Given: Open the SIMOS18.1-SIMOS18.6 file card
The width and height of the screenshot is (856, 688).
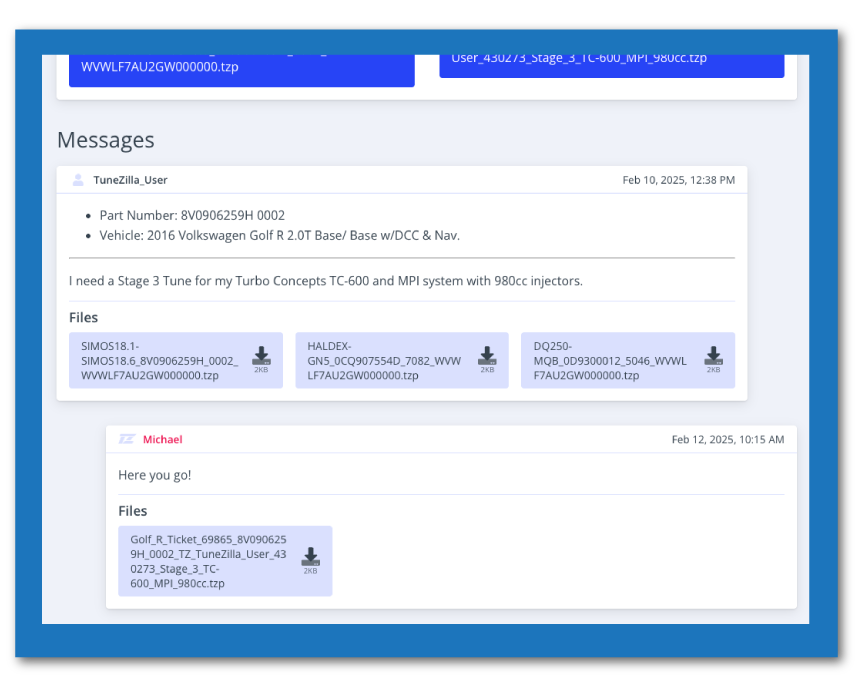Looking at the screenshot, I should click(x=176, y=360).
